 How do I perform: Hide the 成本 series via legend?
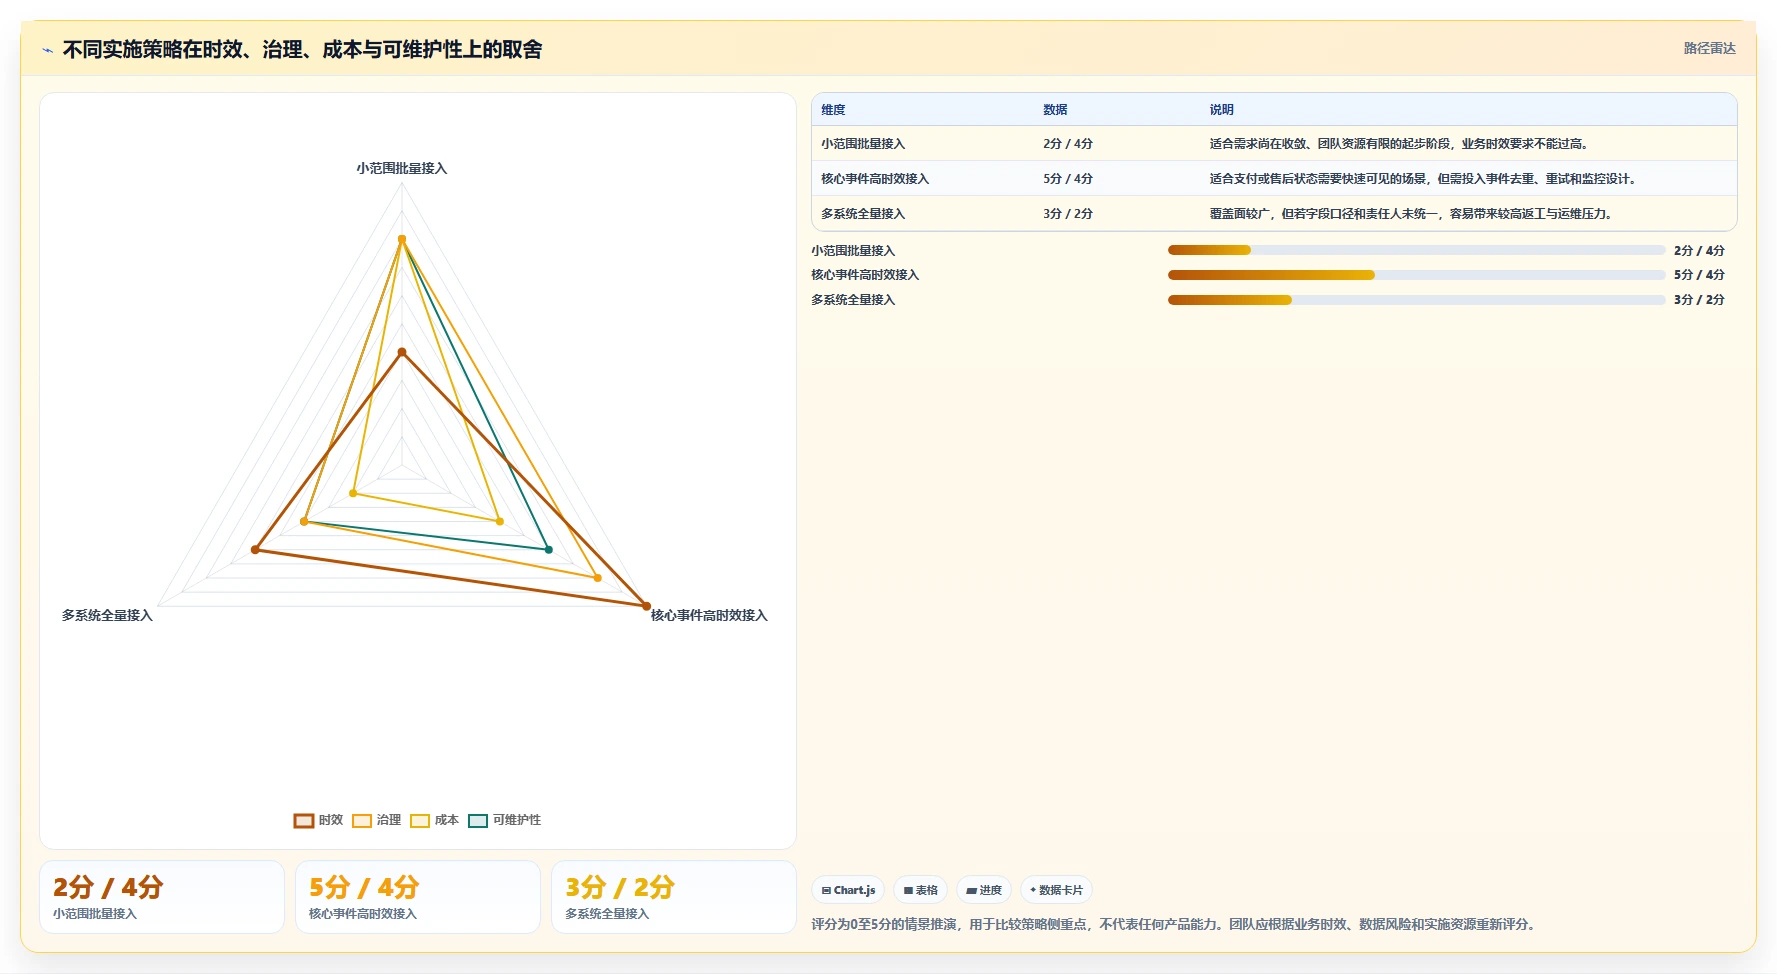point(434,820)
